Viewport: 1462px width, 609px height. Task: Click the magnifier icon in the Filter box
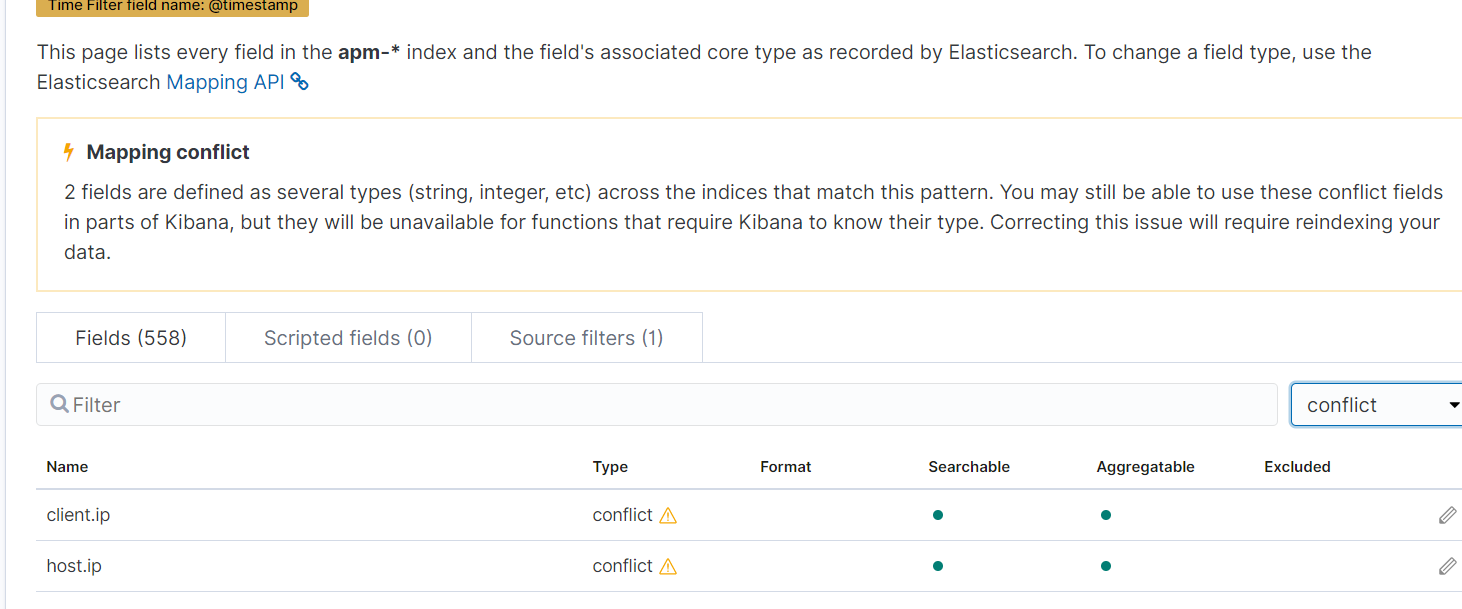[x=59, y=404]
